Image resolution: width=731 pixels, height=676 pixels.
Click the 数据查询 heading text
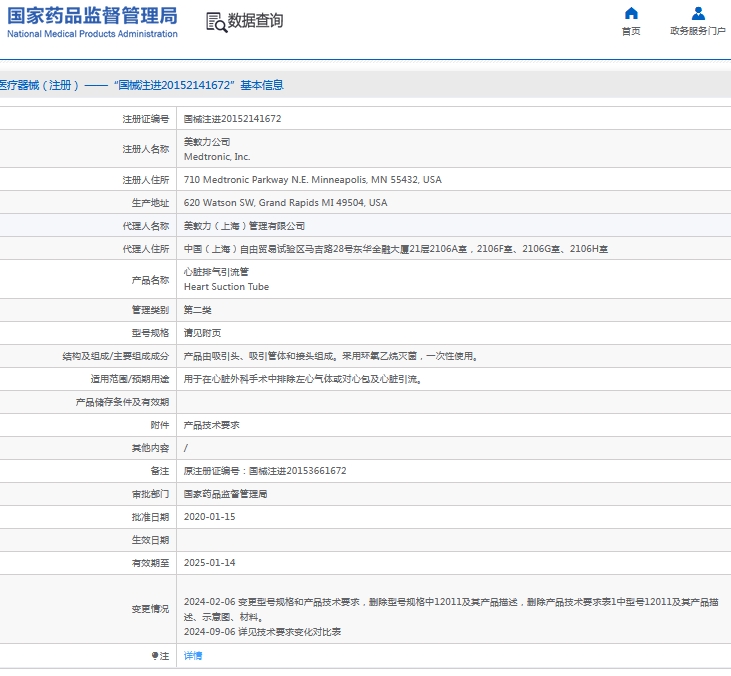click(x=255, y=21)
